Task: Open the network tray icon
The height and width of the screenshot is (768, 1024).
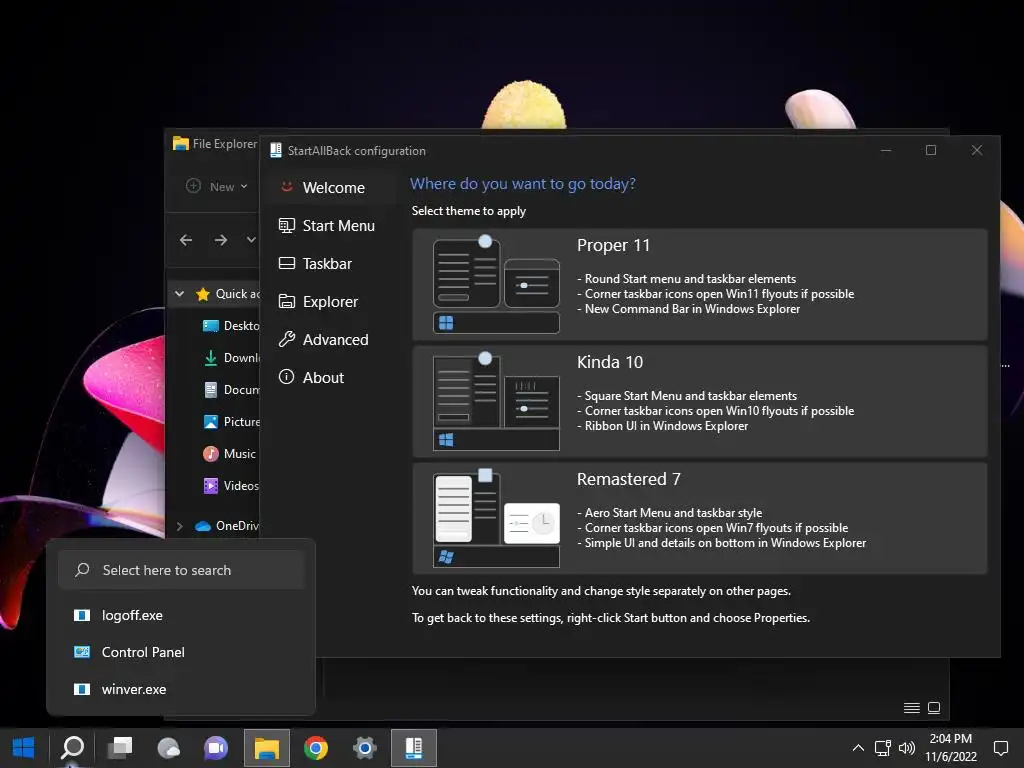Action: 883,748
